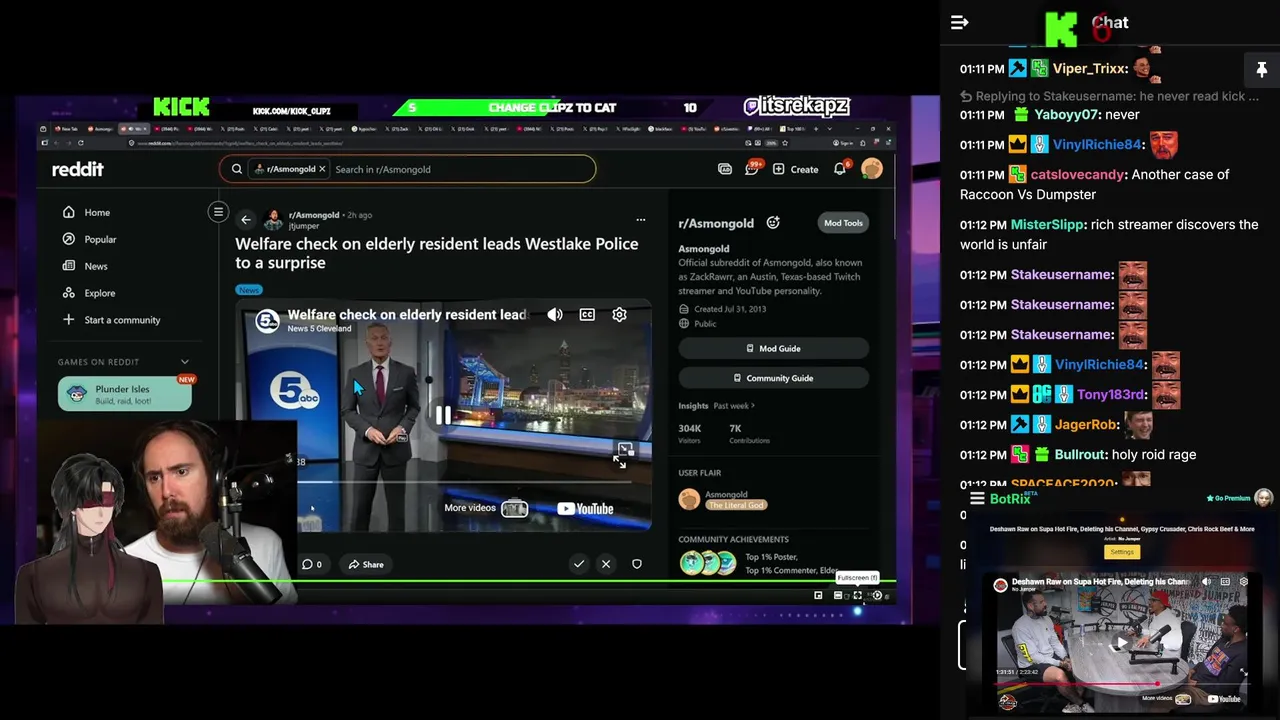Remove post with X mod button
The image size is (1280, 720).
click(x=606, y=564)
